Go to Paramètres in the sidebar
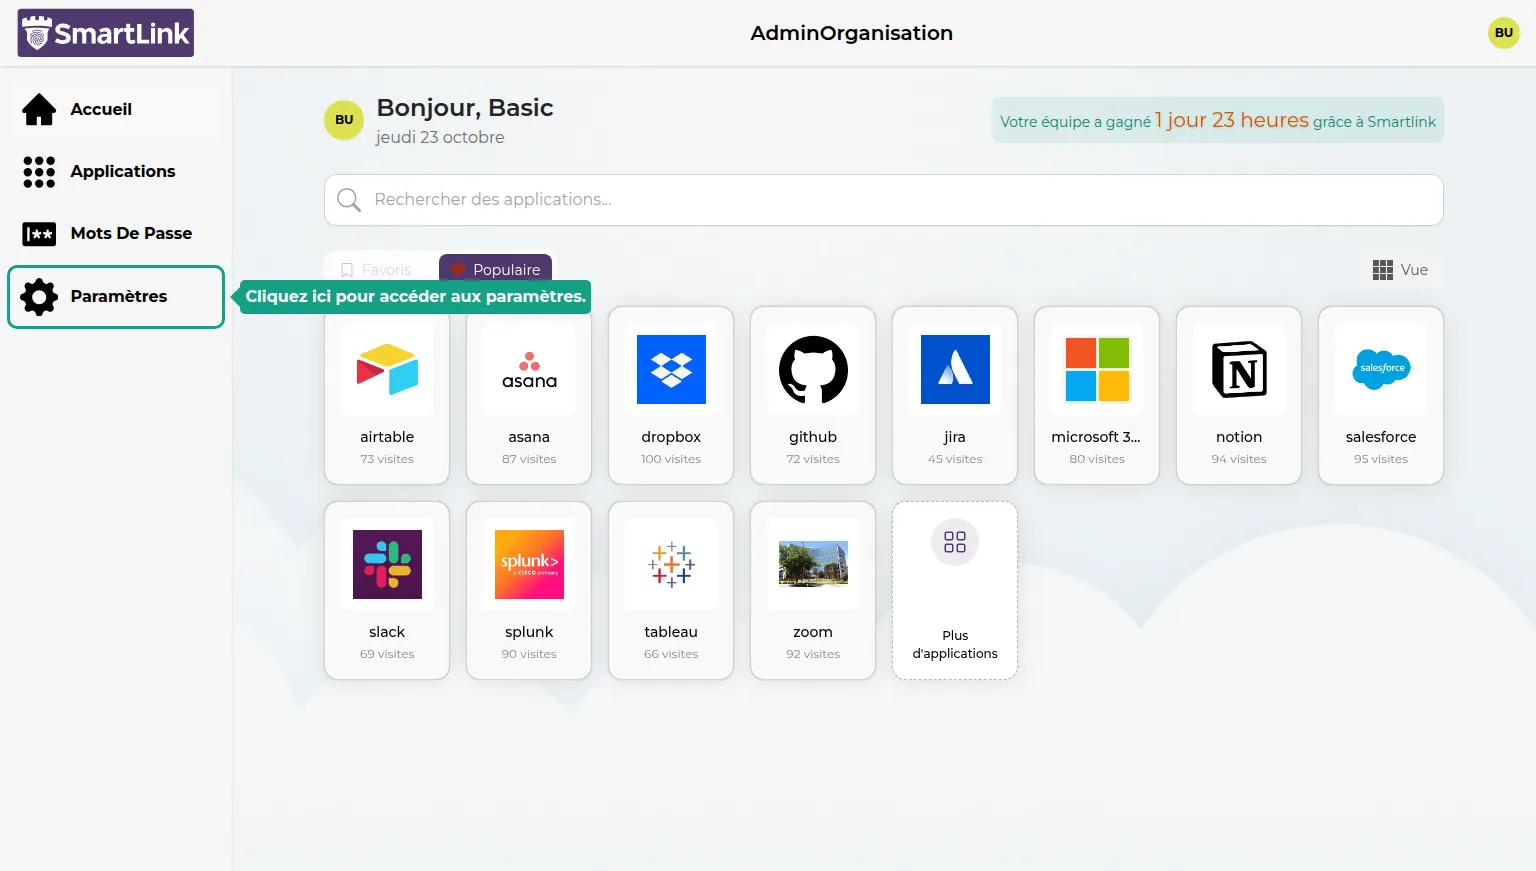Viewport: 1536px width, 871px height. click(x=116, y=296)
